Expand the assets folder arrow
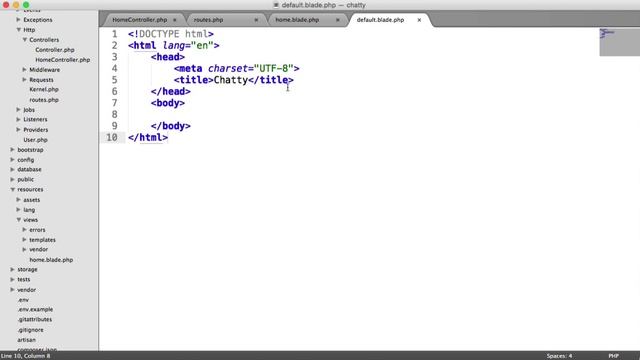Screen dimensions: 640x360 pyautogui.click(x=18, y=200)
